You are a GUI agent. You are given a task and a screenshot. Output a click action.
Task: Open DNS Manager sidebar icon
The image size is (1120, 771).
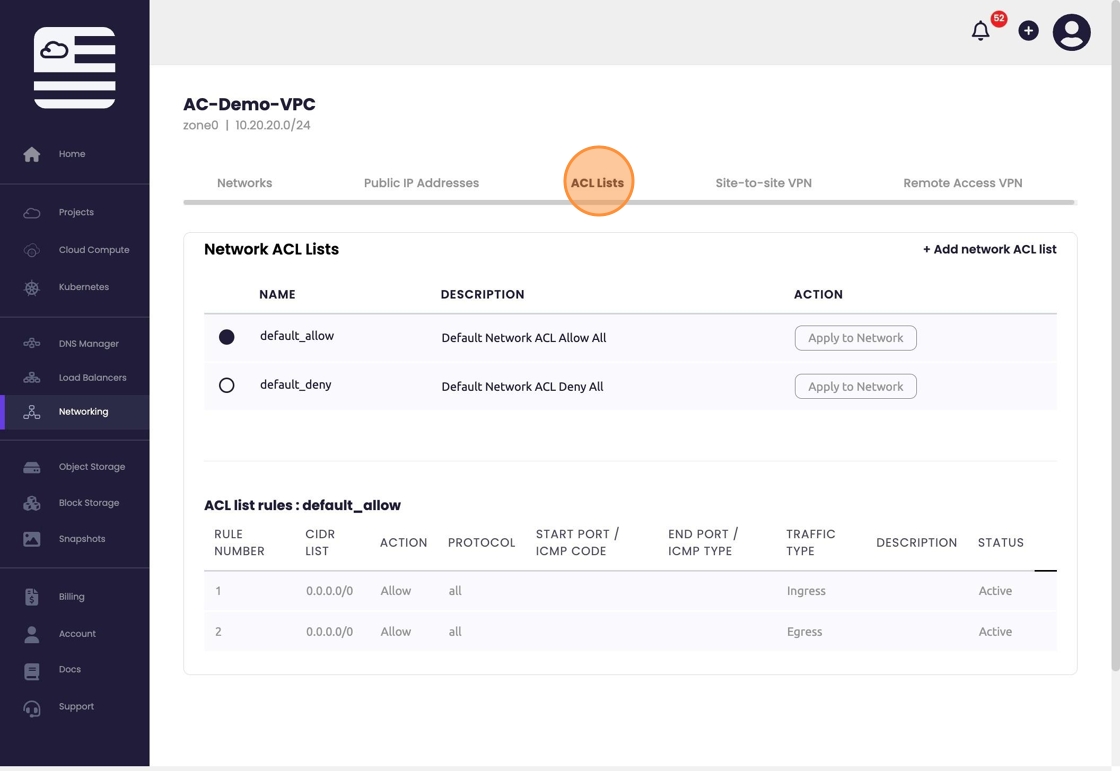[32, 344]
